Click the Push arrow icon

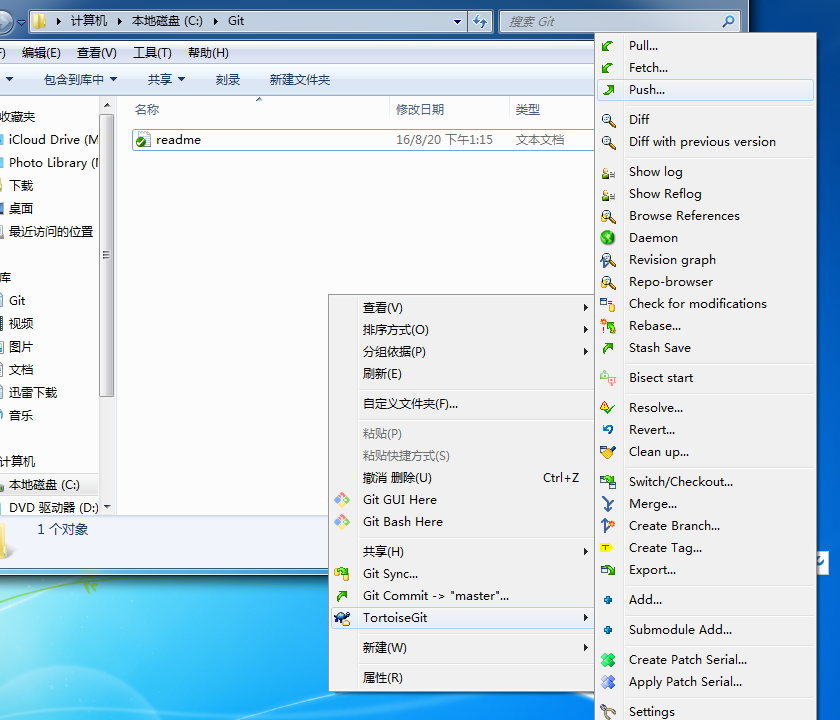[x=608, y=90]
